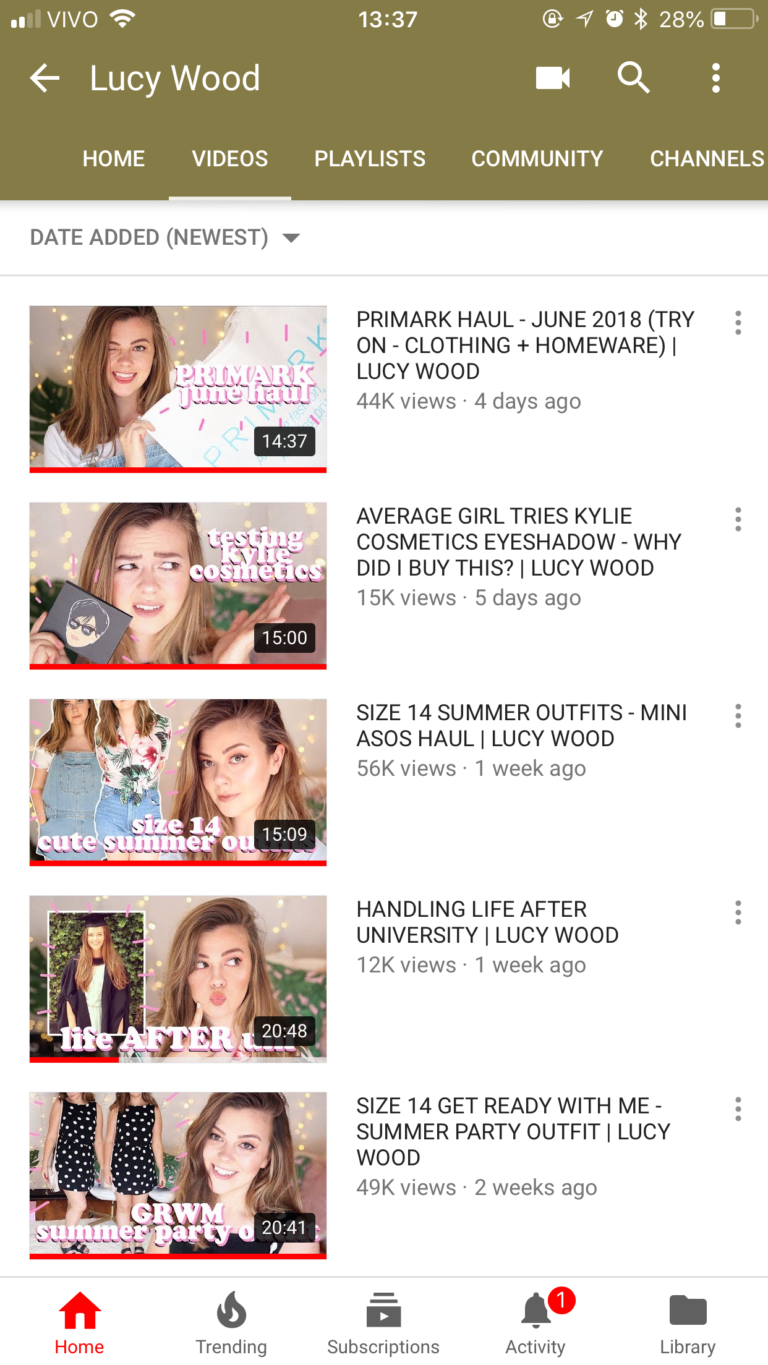Open options menu for Kylie Cosmetics video
The image size is (768, 1365).
[x=738, y=519]
